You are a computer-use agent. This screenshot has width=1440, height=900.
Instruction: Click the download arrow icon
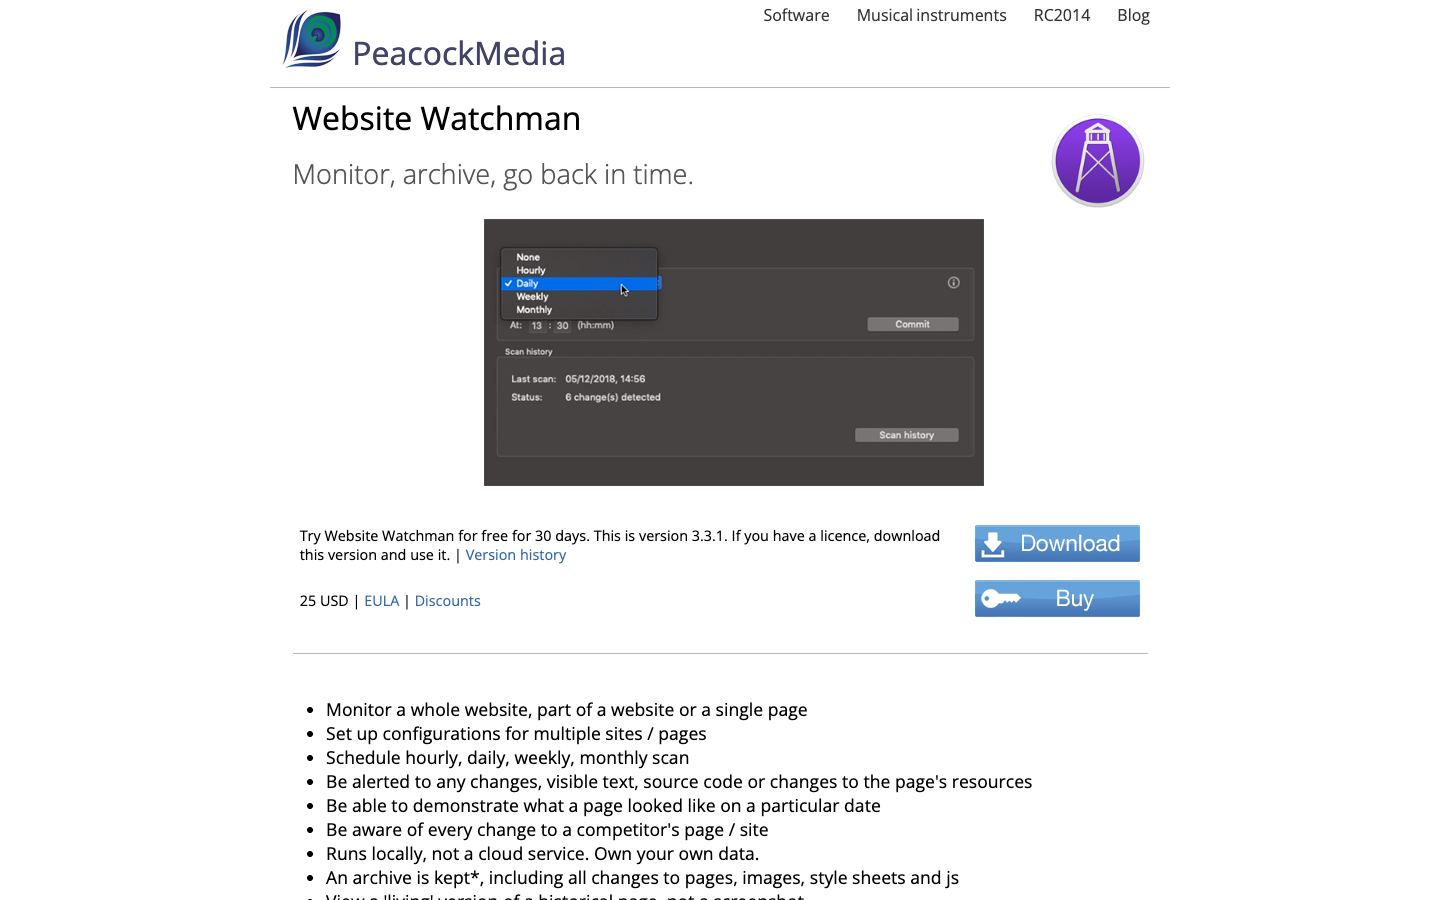pyautogui.click(x=993, y=544)
